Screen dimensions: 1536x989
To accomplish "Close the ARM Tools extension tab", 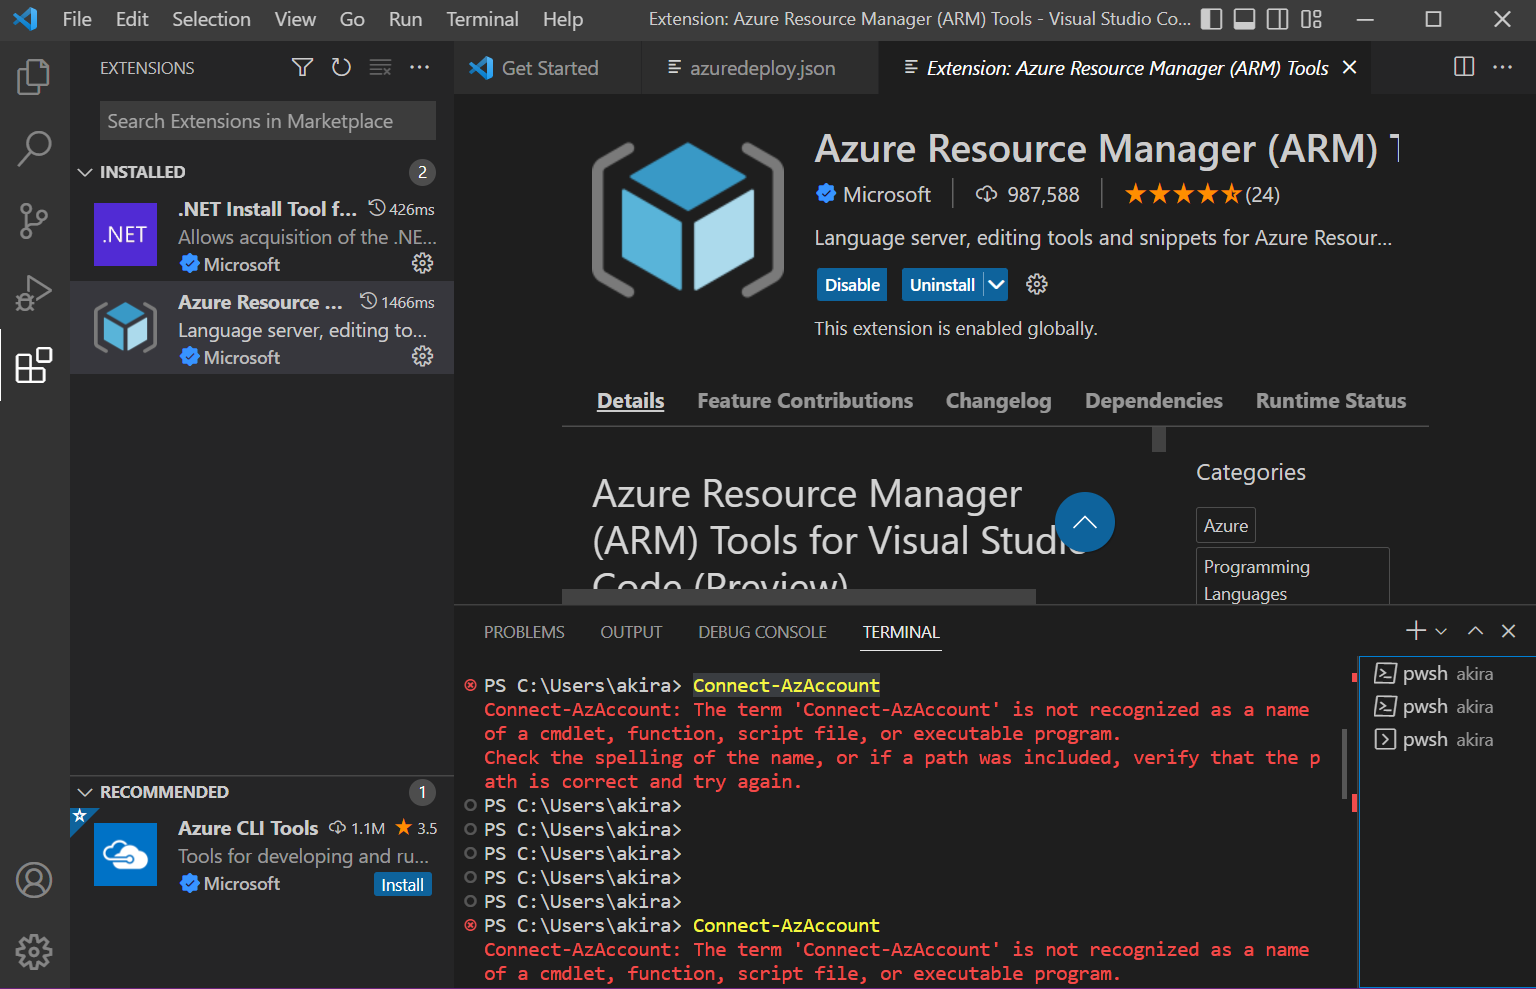I will coord(1350,67).
